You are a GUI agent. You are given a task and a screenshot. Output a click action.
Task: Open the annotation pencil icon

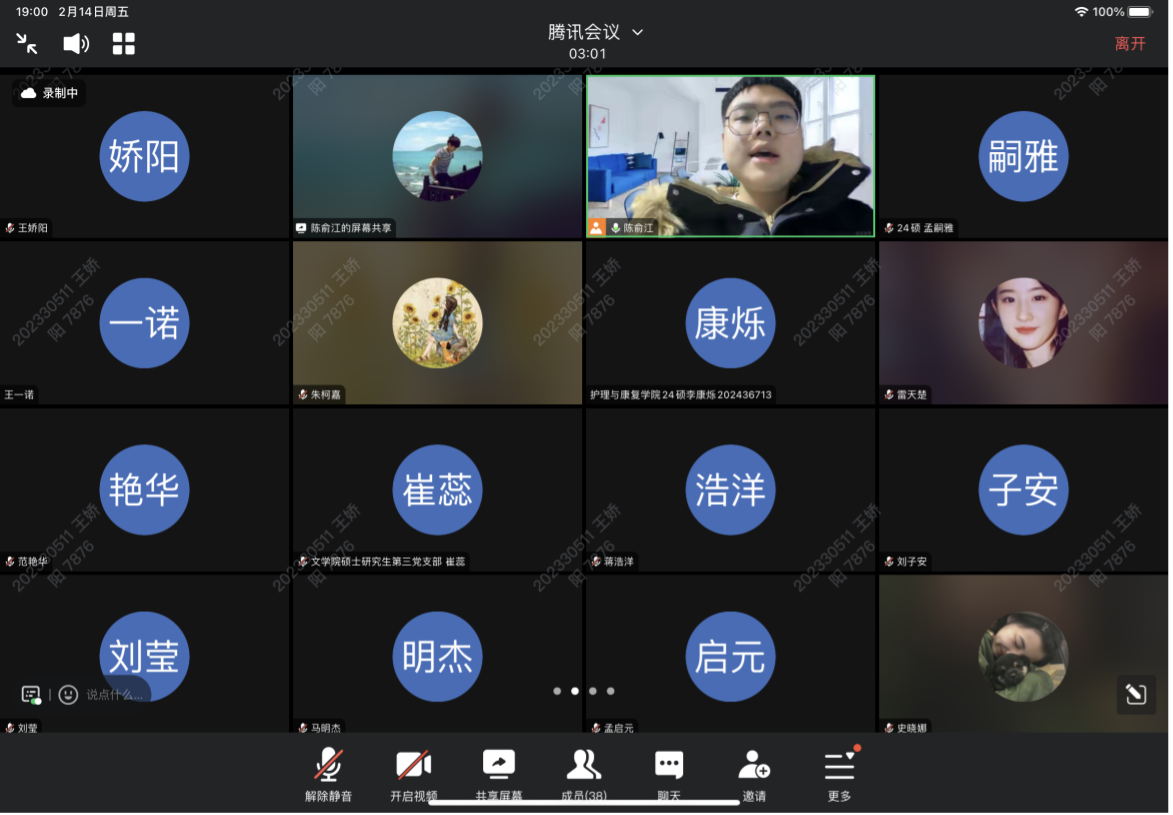(x=1136, y=694)
